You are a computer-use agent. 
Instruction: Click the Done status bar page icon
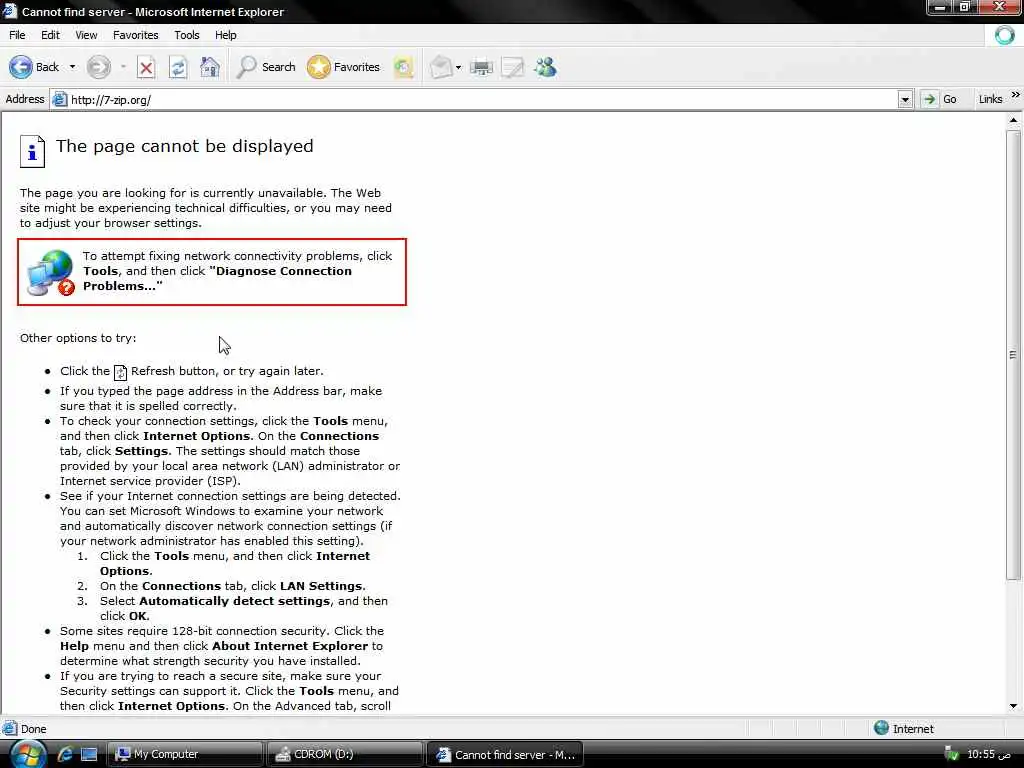click(x=10, y=728)
